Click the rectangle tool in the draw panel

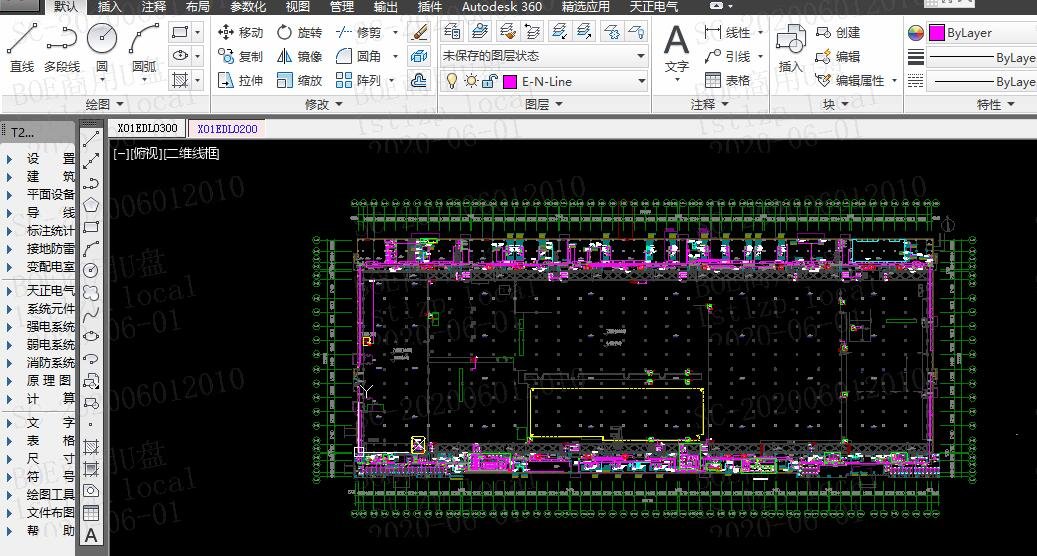click(x=180, y=32)
